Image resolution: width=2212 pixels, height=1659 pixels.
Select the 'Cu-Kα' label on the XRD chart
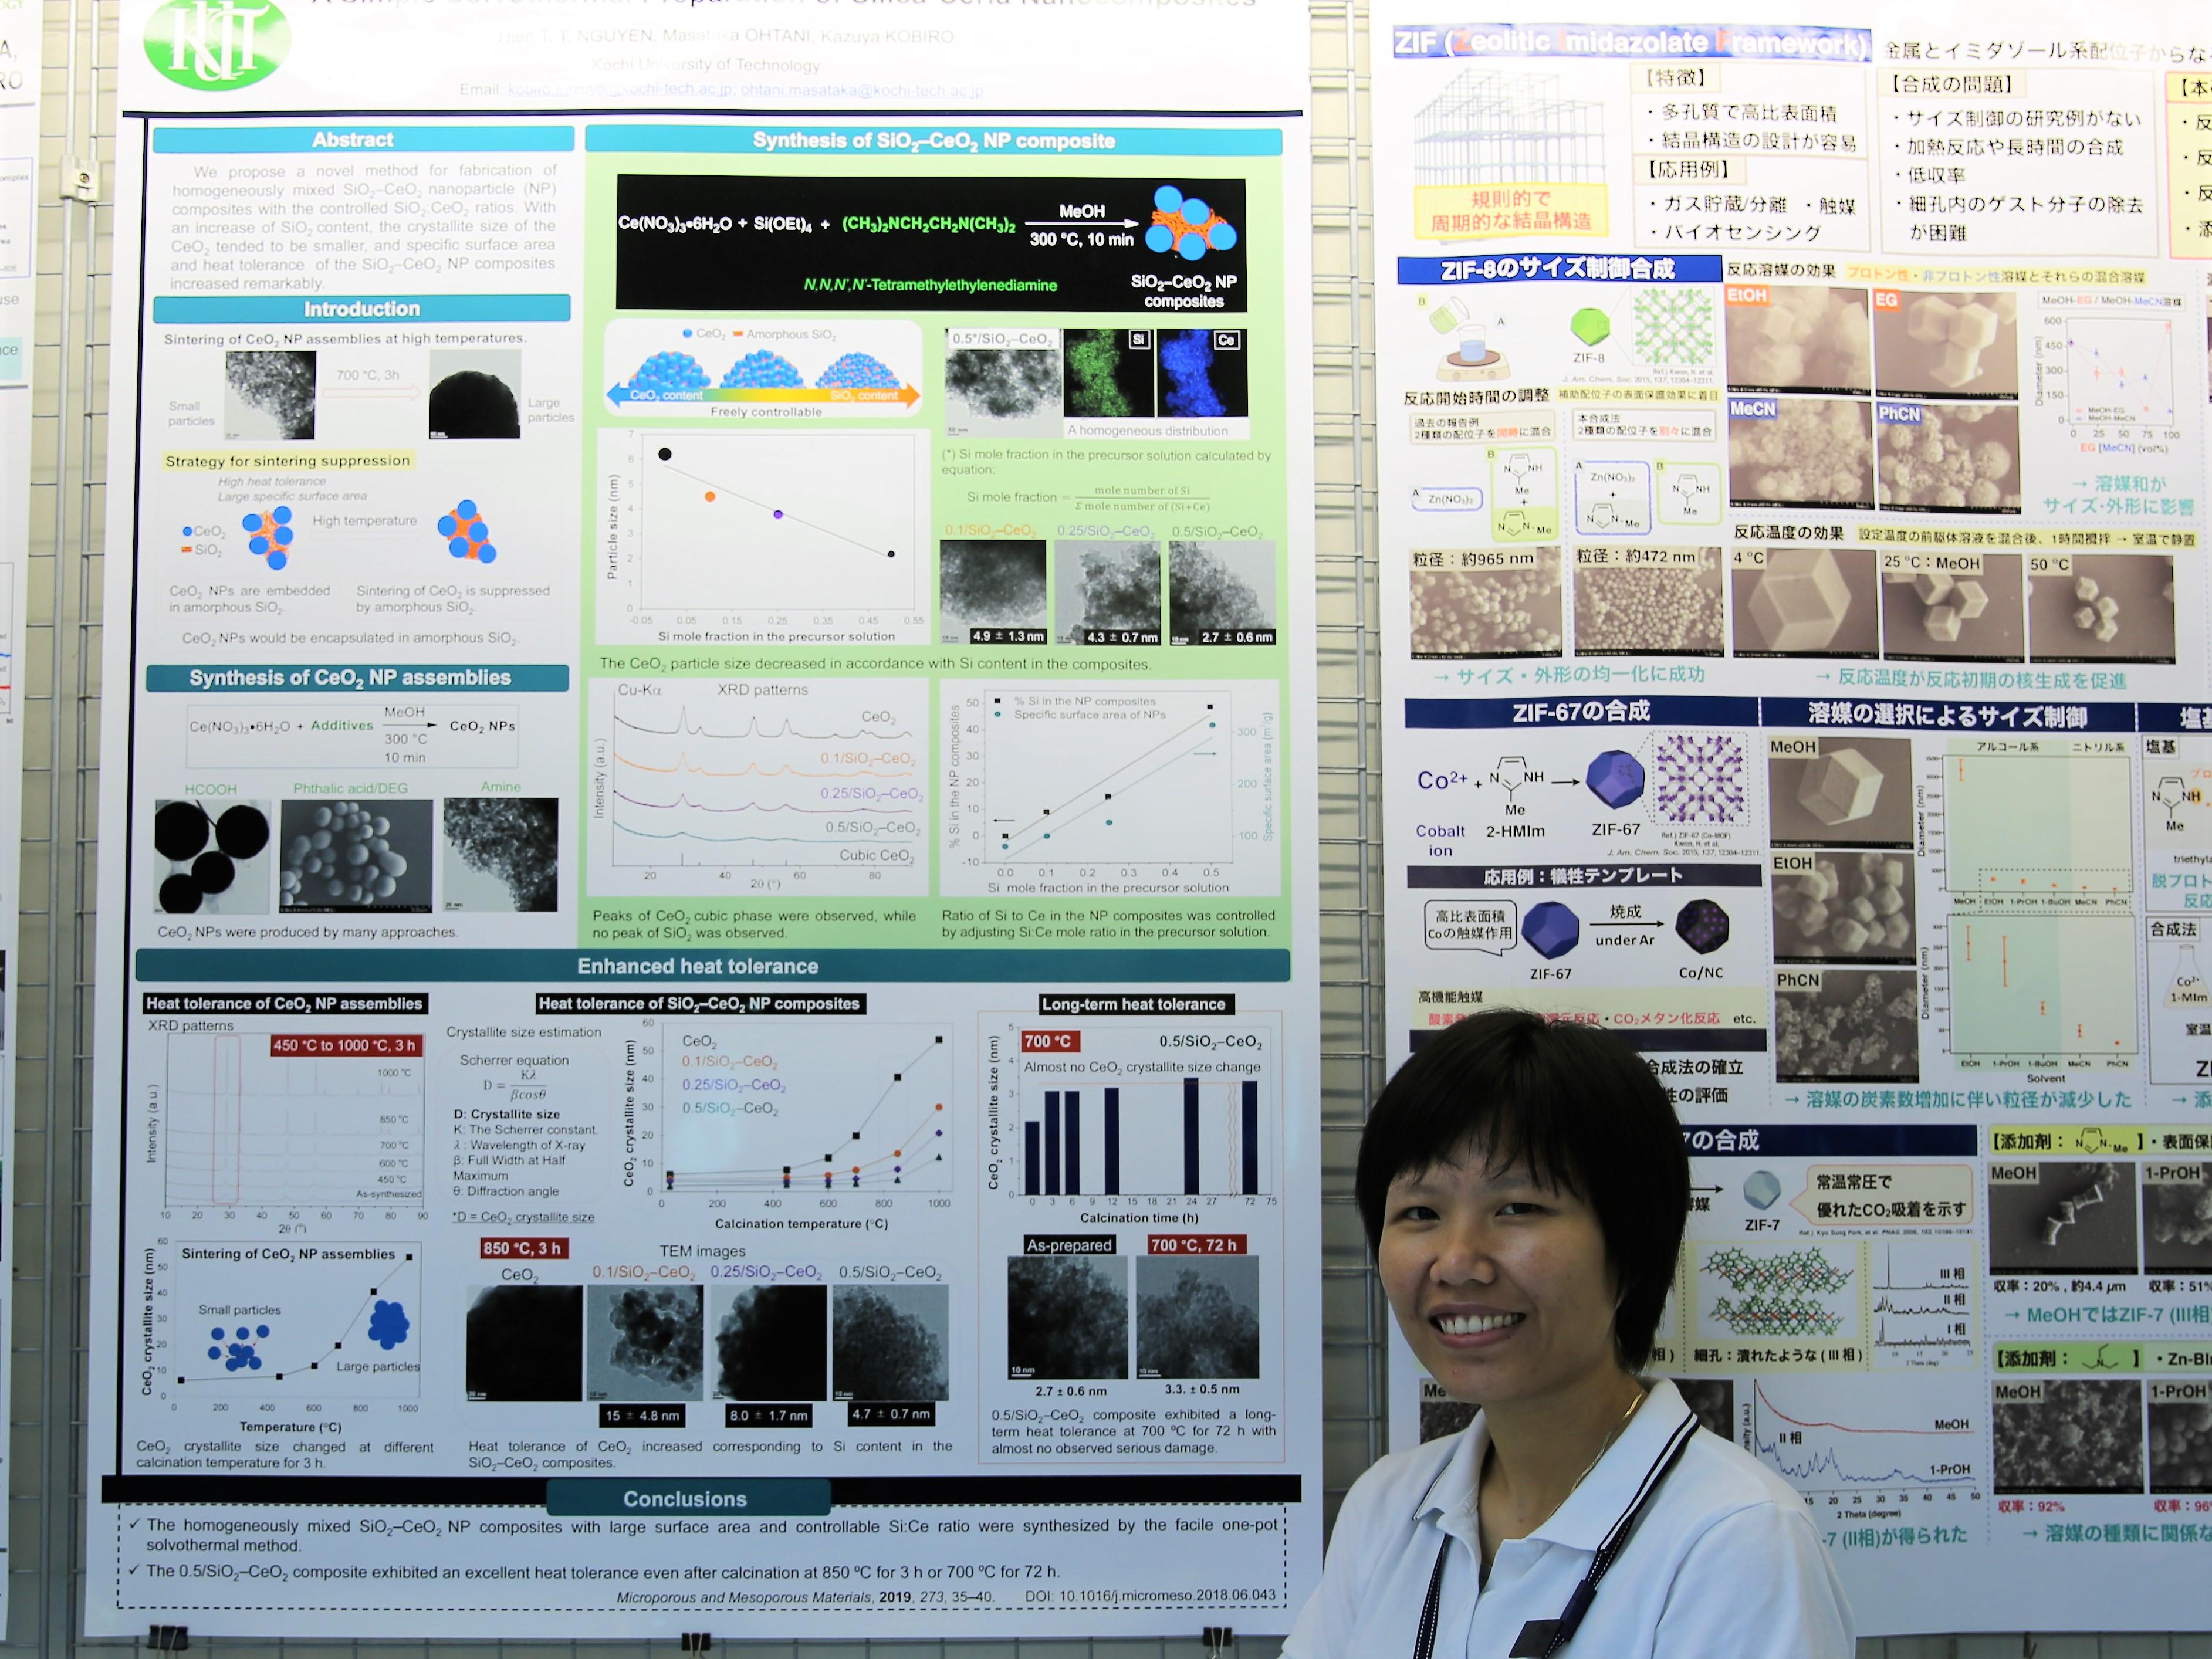click(x=639, y=690)
